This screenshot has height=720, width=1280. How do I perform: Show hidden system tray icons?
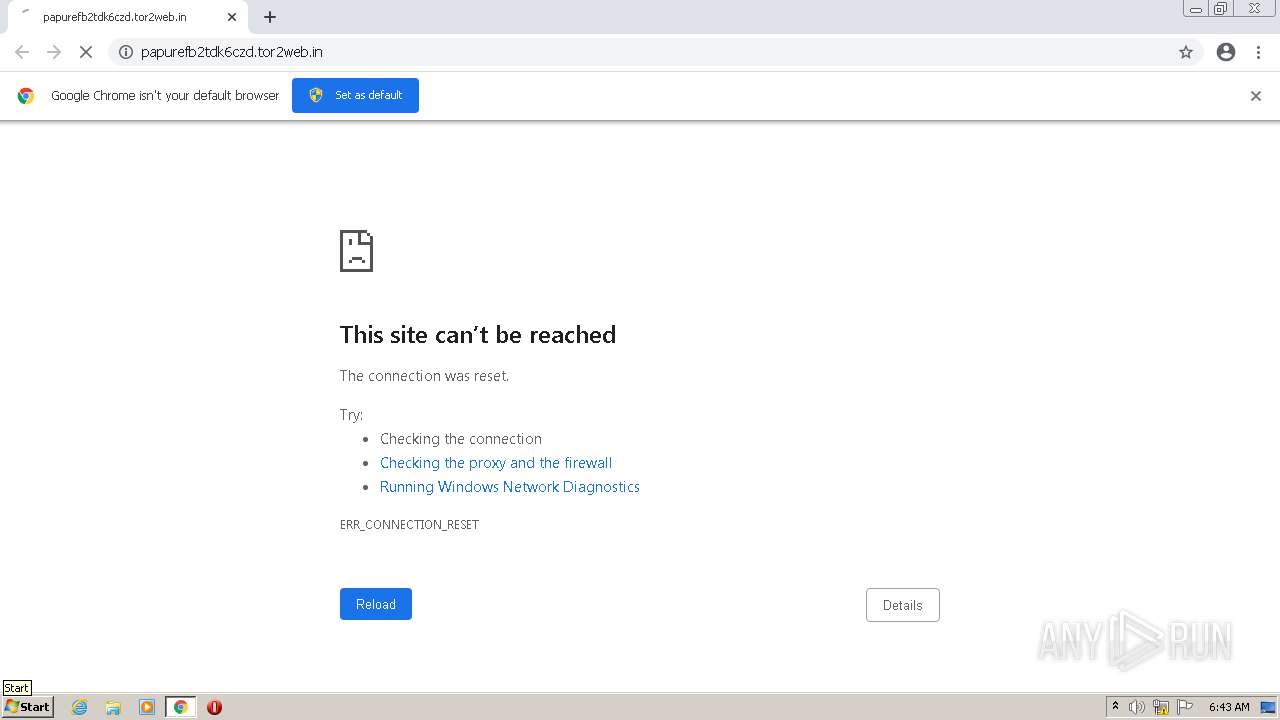tap(1115, 707)
